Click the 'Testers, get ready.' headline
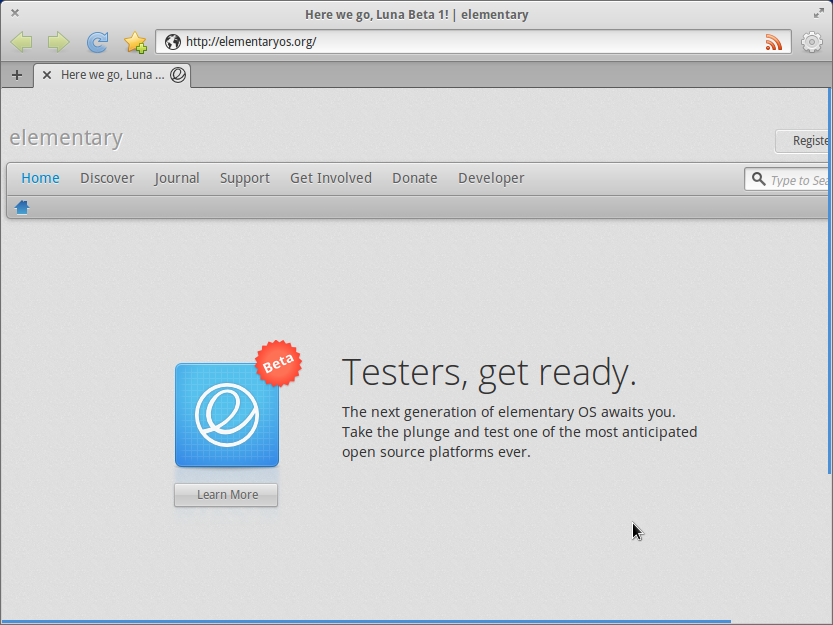 [489, 373]
